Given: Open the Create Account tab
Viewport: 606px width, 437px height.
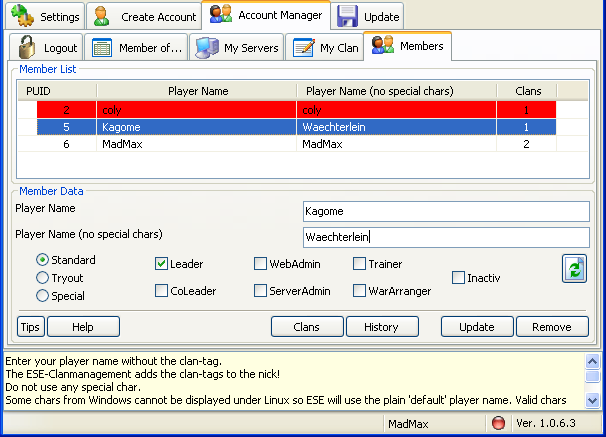Looking at the screenshot, I should click(144, 16).
